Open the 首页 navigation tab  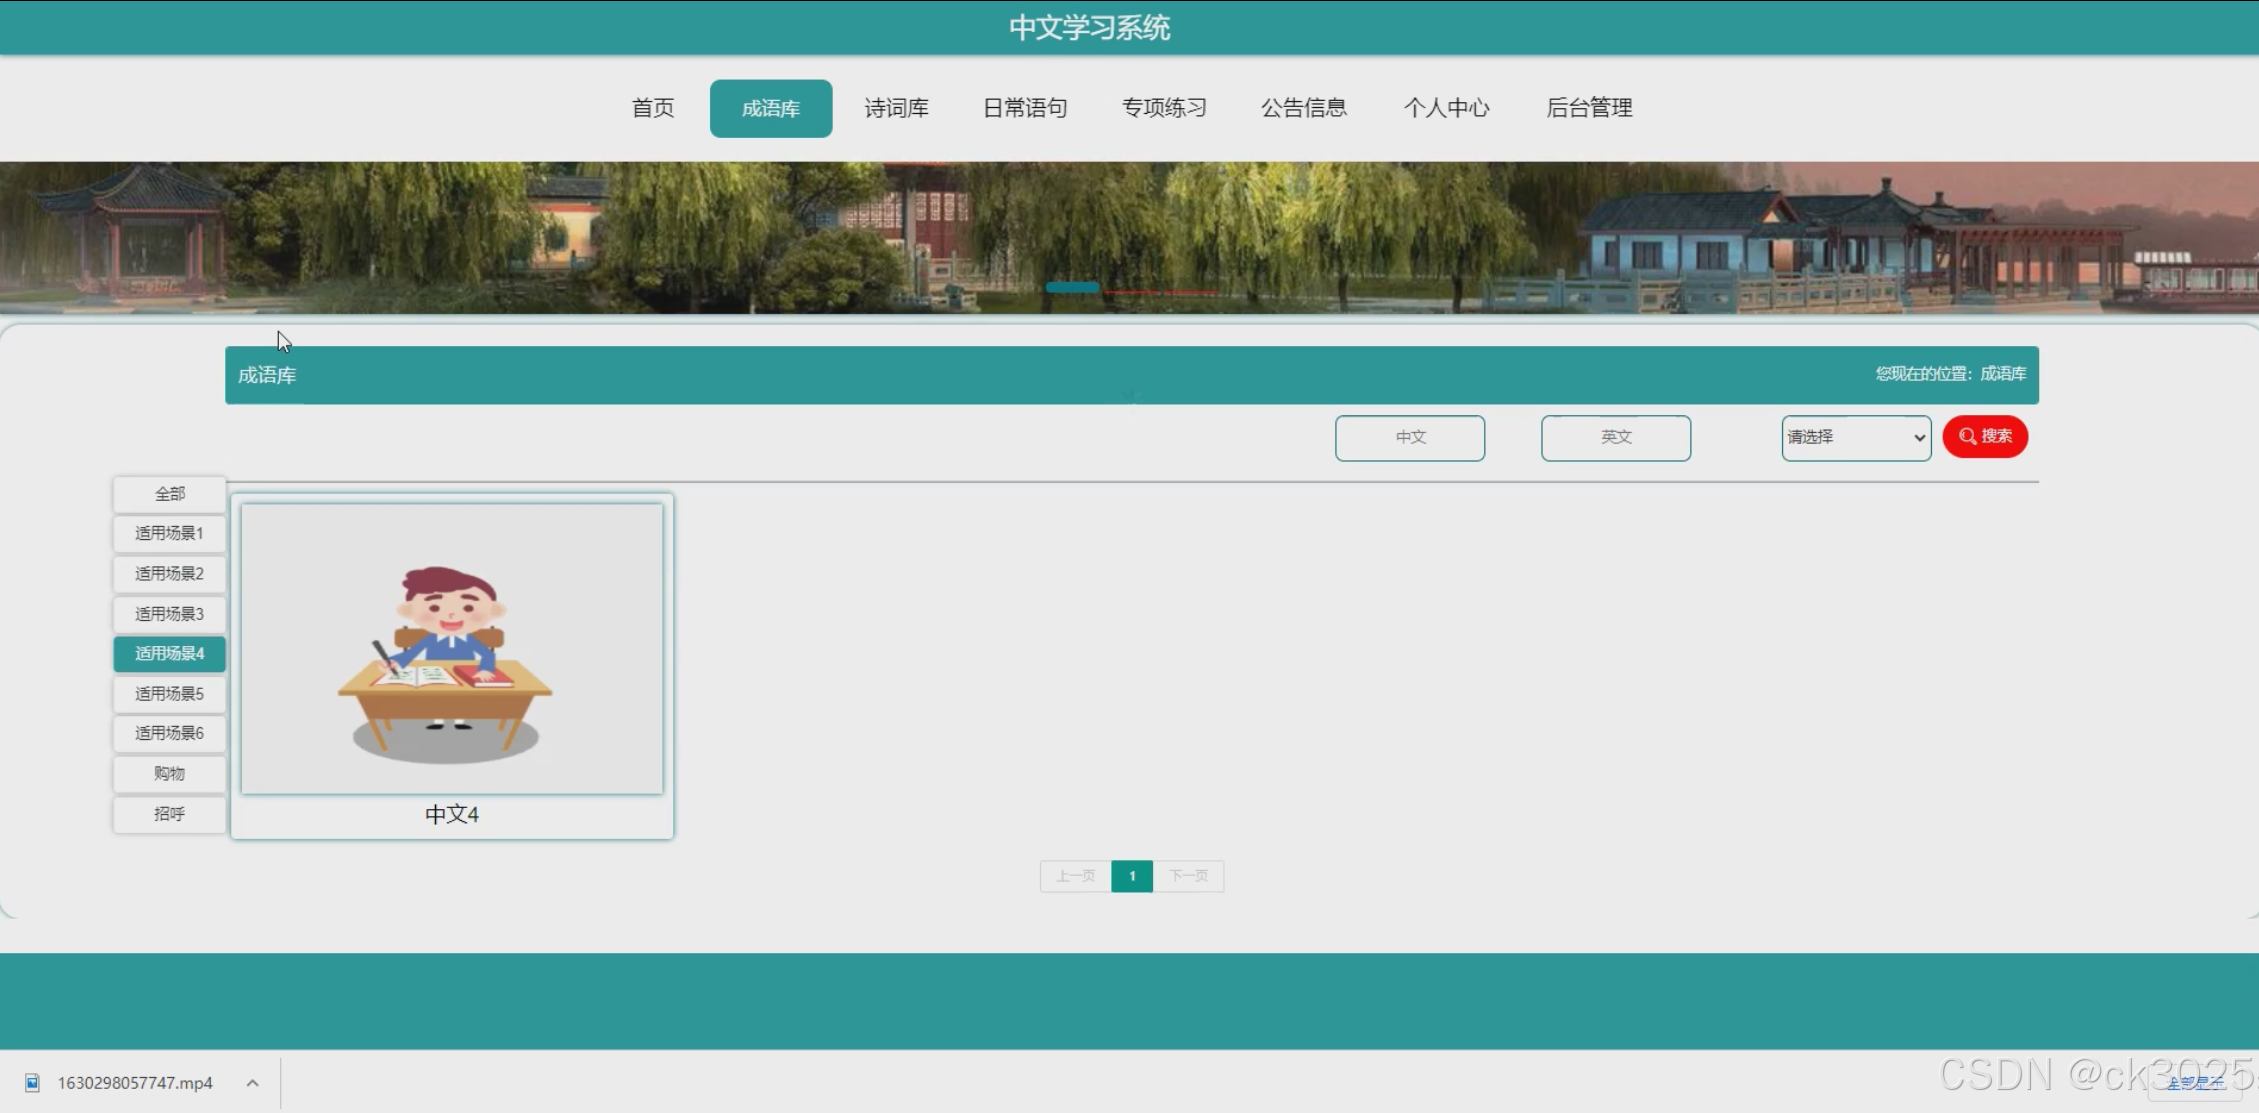pyautogui.click(x=653, y=108)
